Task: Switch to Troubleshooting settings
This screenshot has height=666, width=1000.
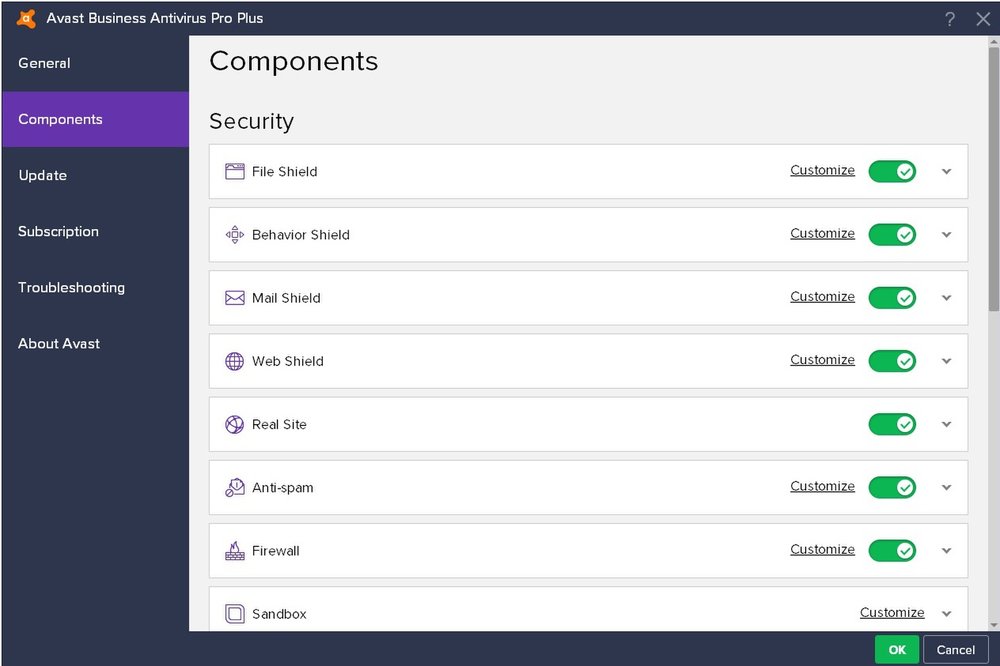Action: [x=96, y=287]
